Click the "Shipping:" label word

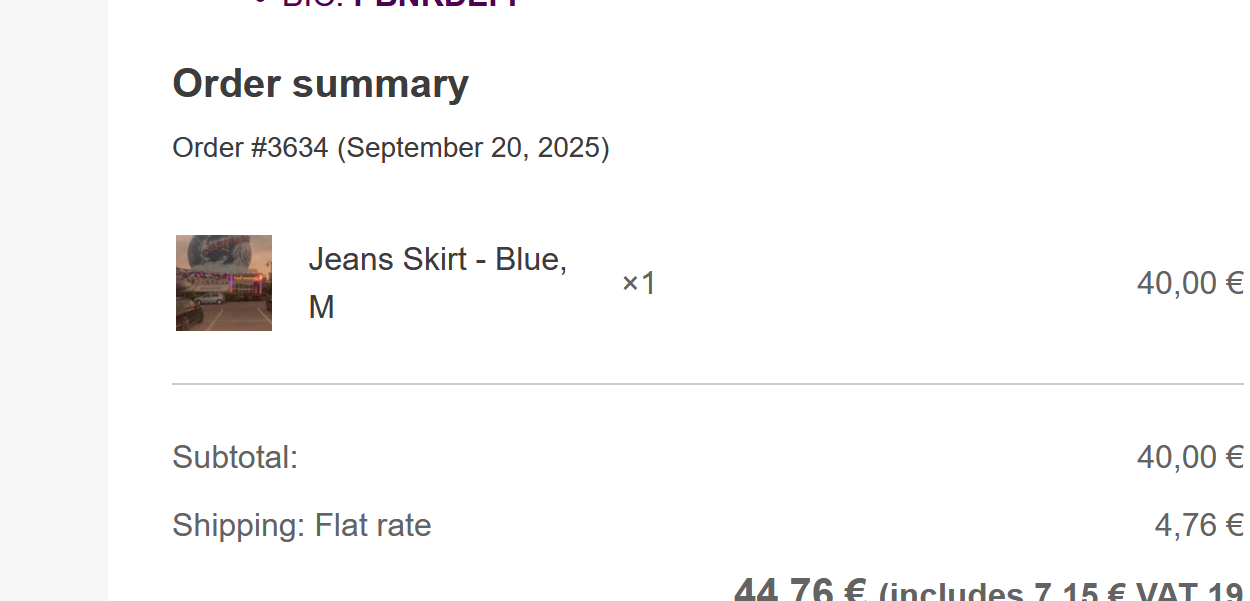(238, 526)
